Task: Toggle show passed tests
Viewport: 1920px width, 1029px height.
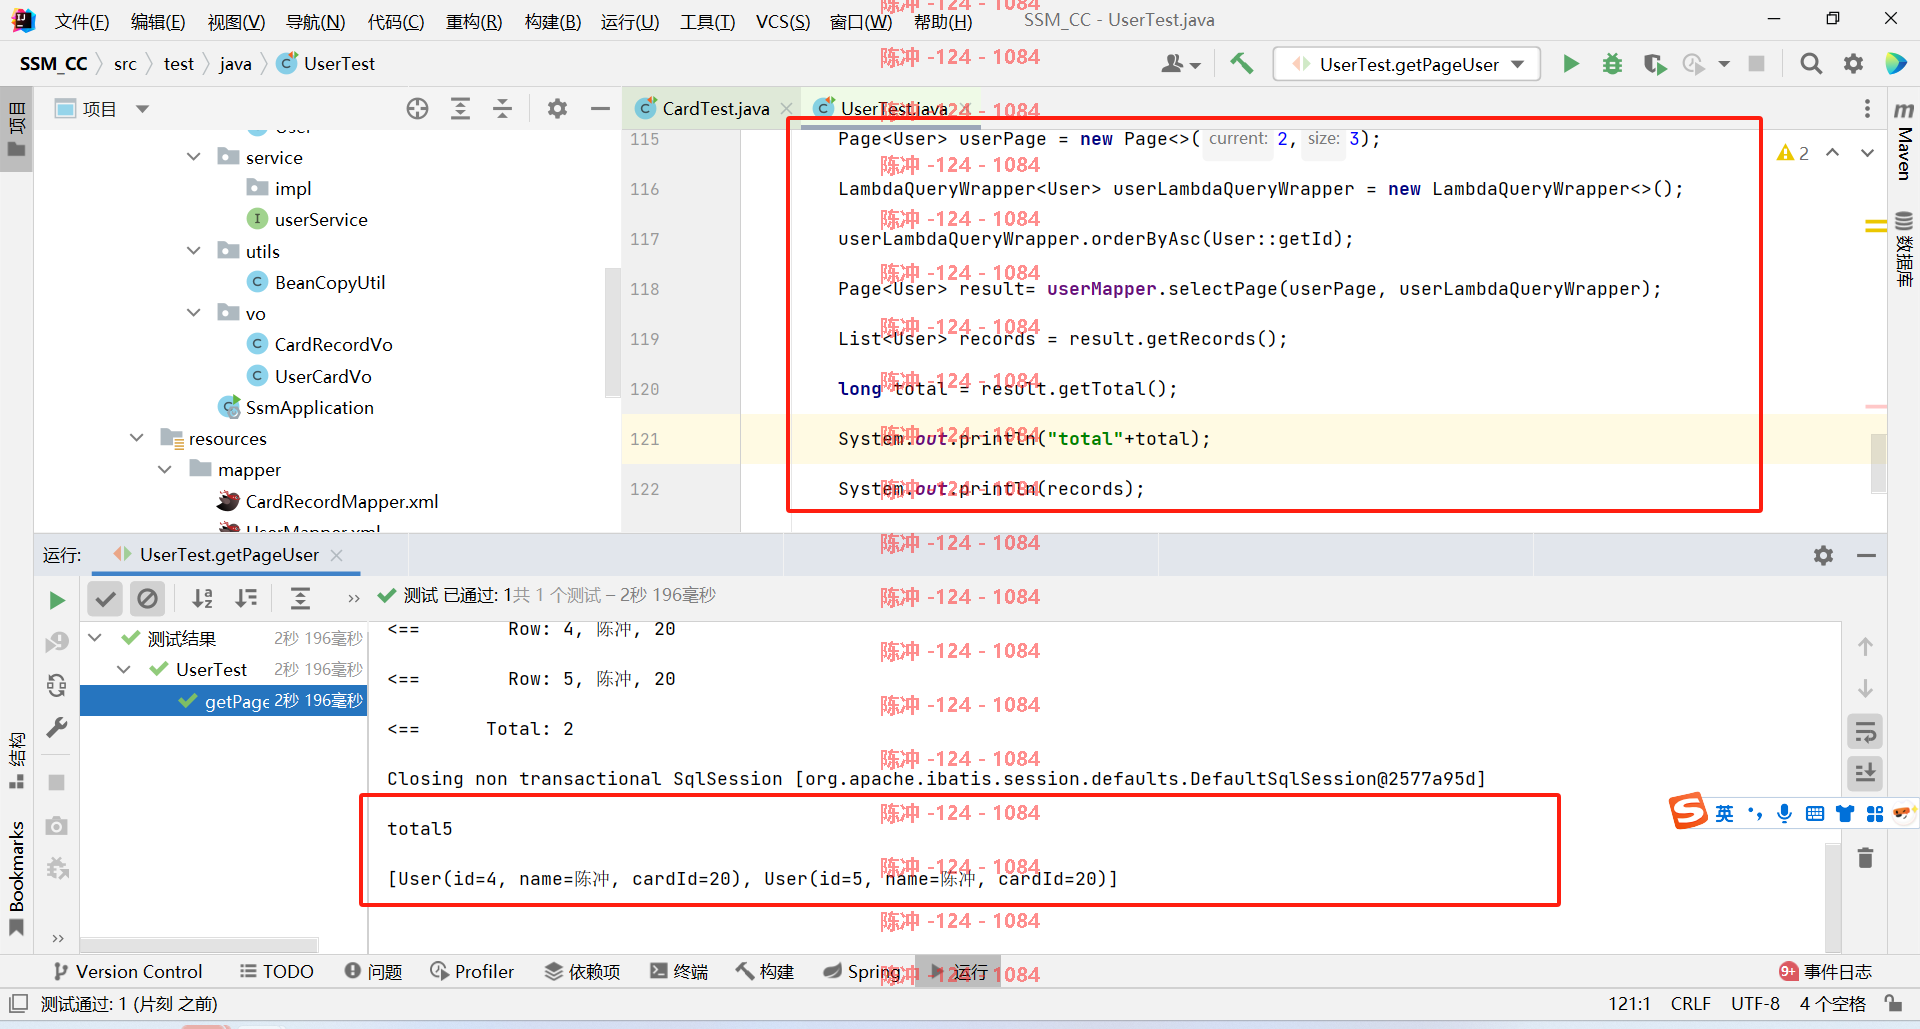Action: pos(105,598)
